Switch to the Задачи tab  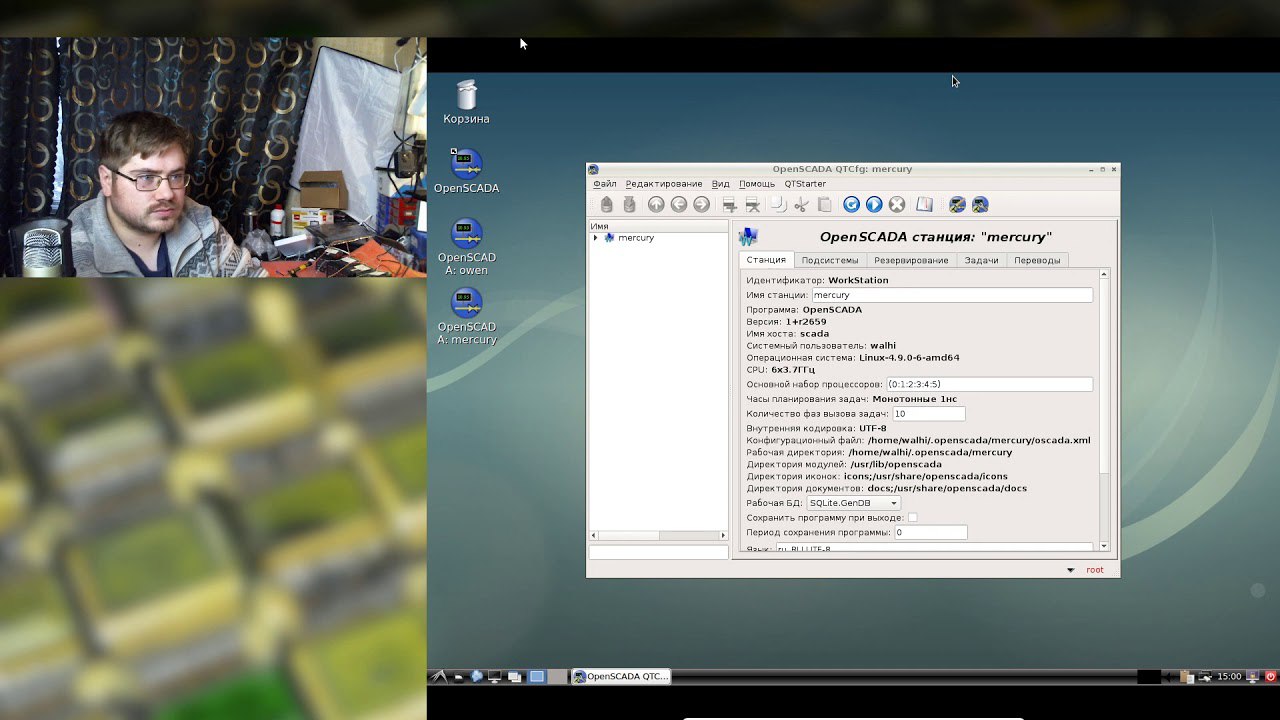pyautogui.click(x=981, y=260)
